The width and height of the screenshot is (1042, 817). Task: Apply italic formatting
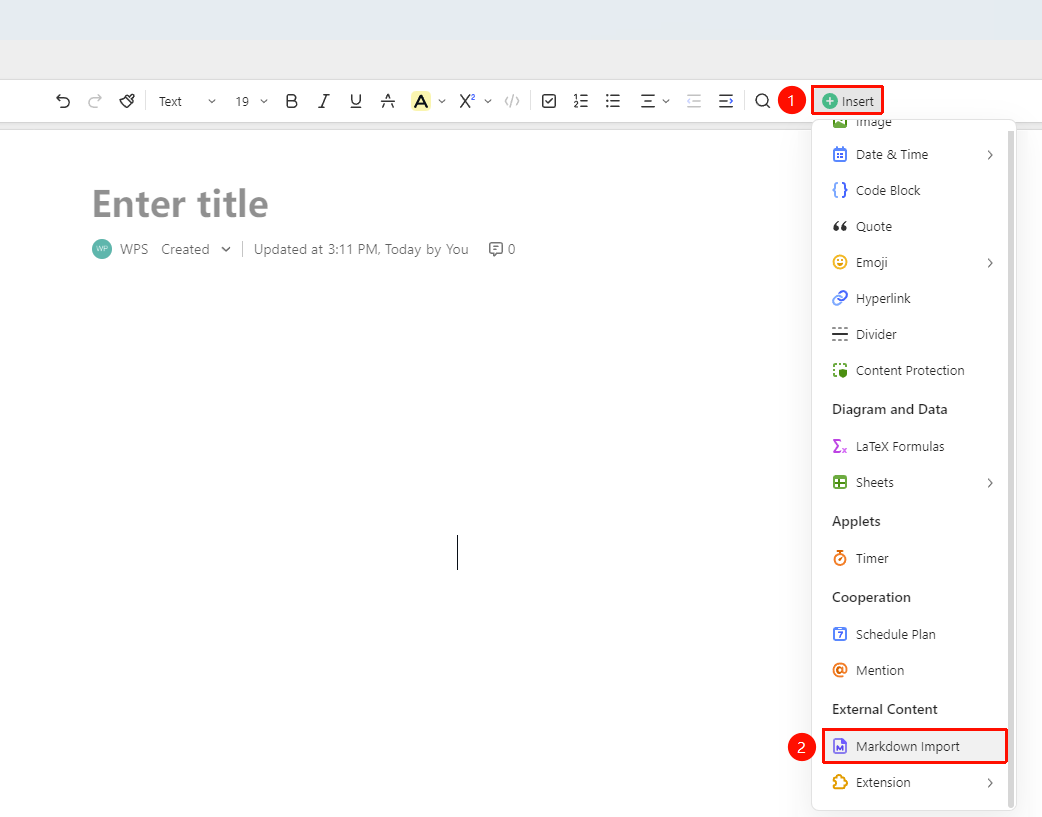[324, 101]
